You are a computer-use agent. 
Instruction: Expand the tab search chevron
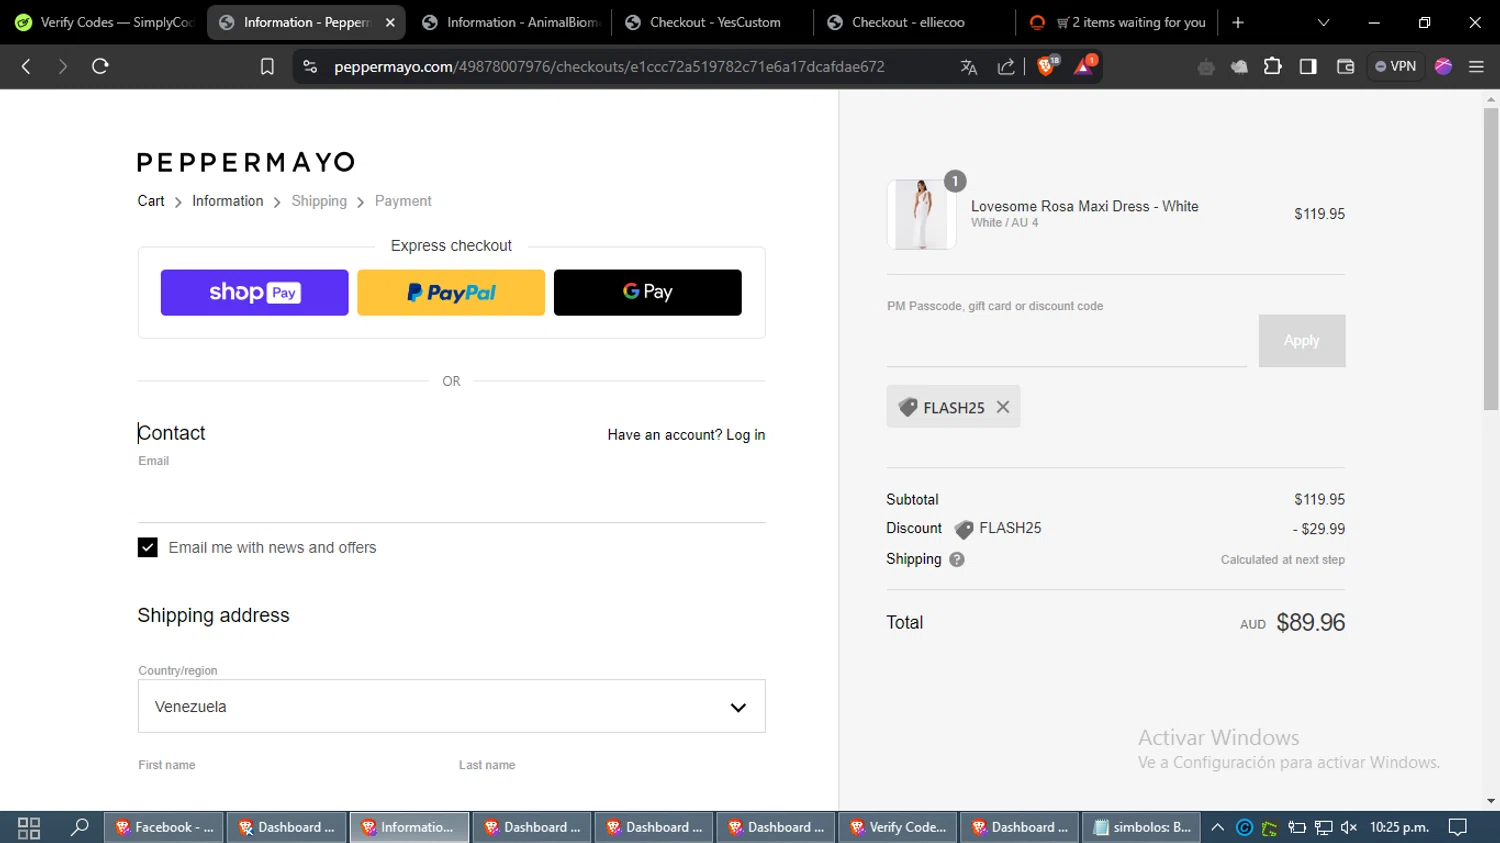tap(1323, 22)
